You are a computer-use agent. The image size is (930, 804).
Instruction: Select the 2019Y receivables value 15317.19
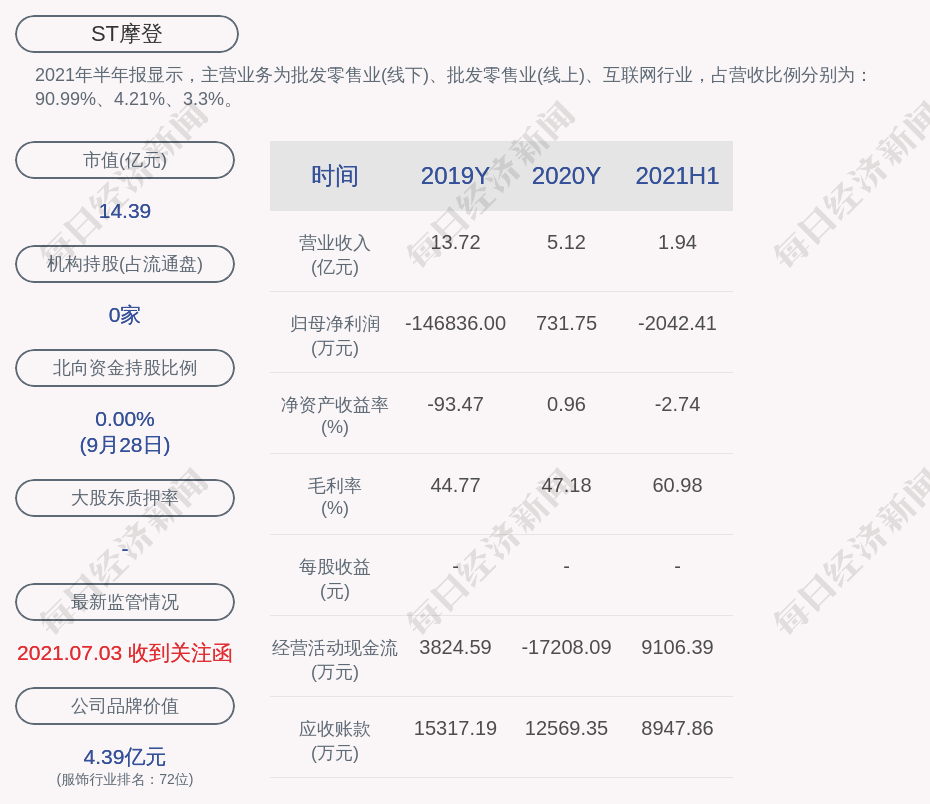click(x=455, y=728)
